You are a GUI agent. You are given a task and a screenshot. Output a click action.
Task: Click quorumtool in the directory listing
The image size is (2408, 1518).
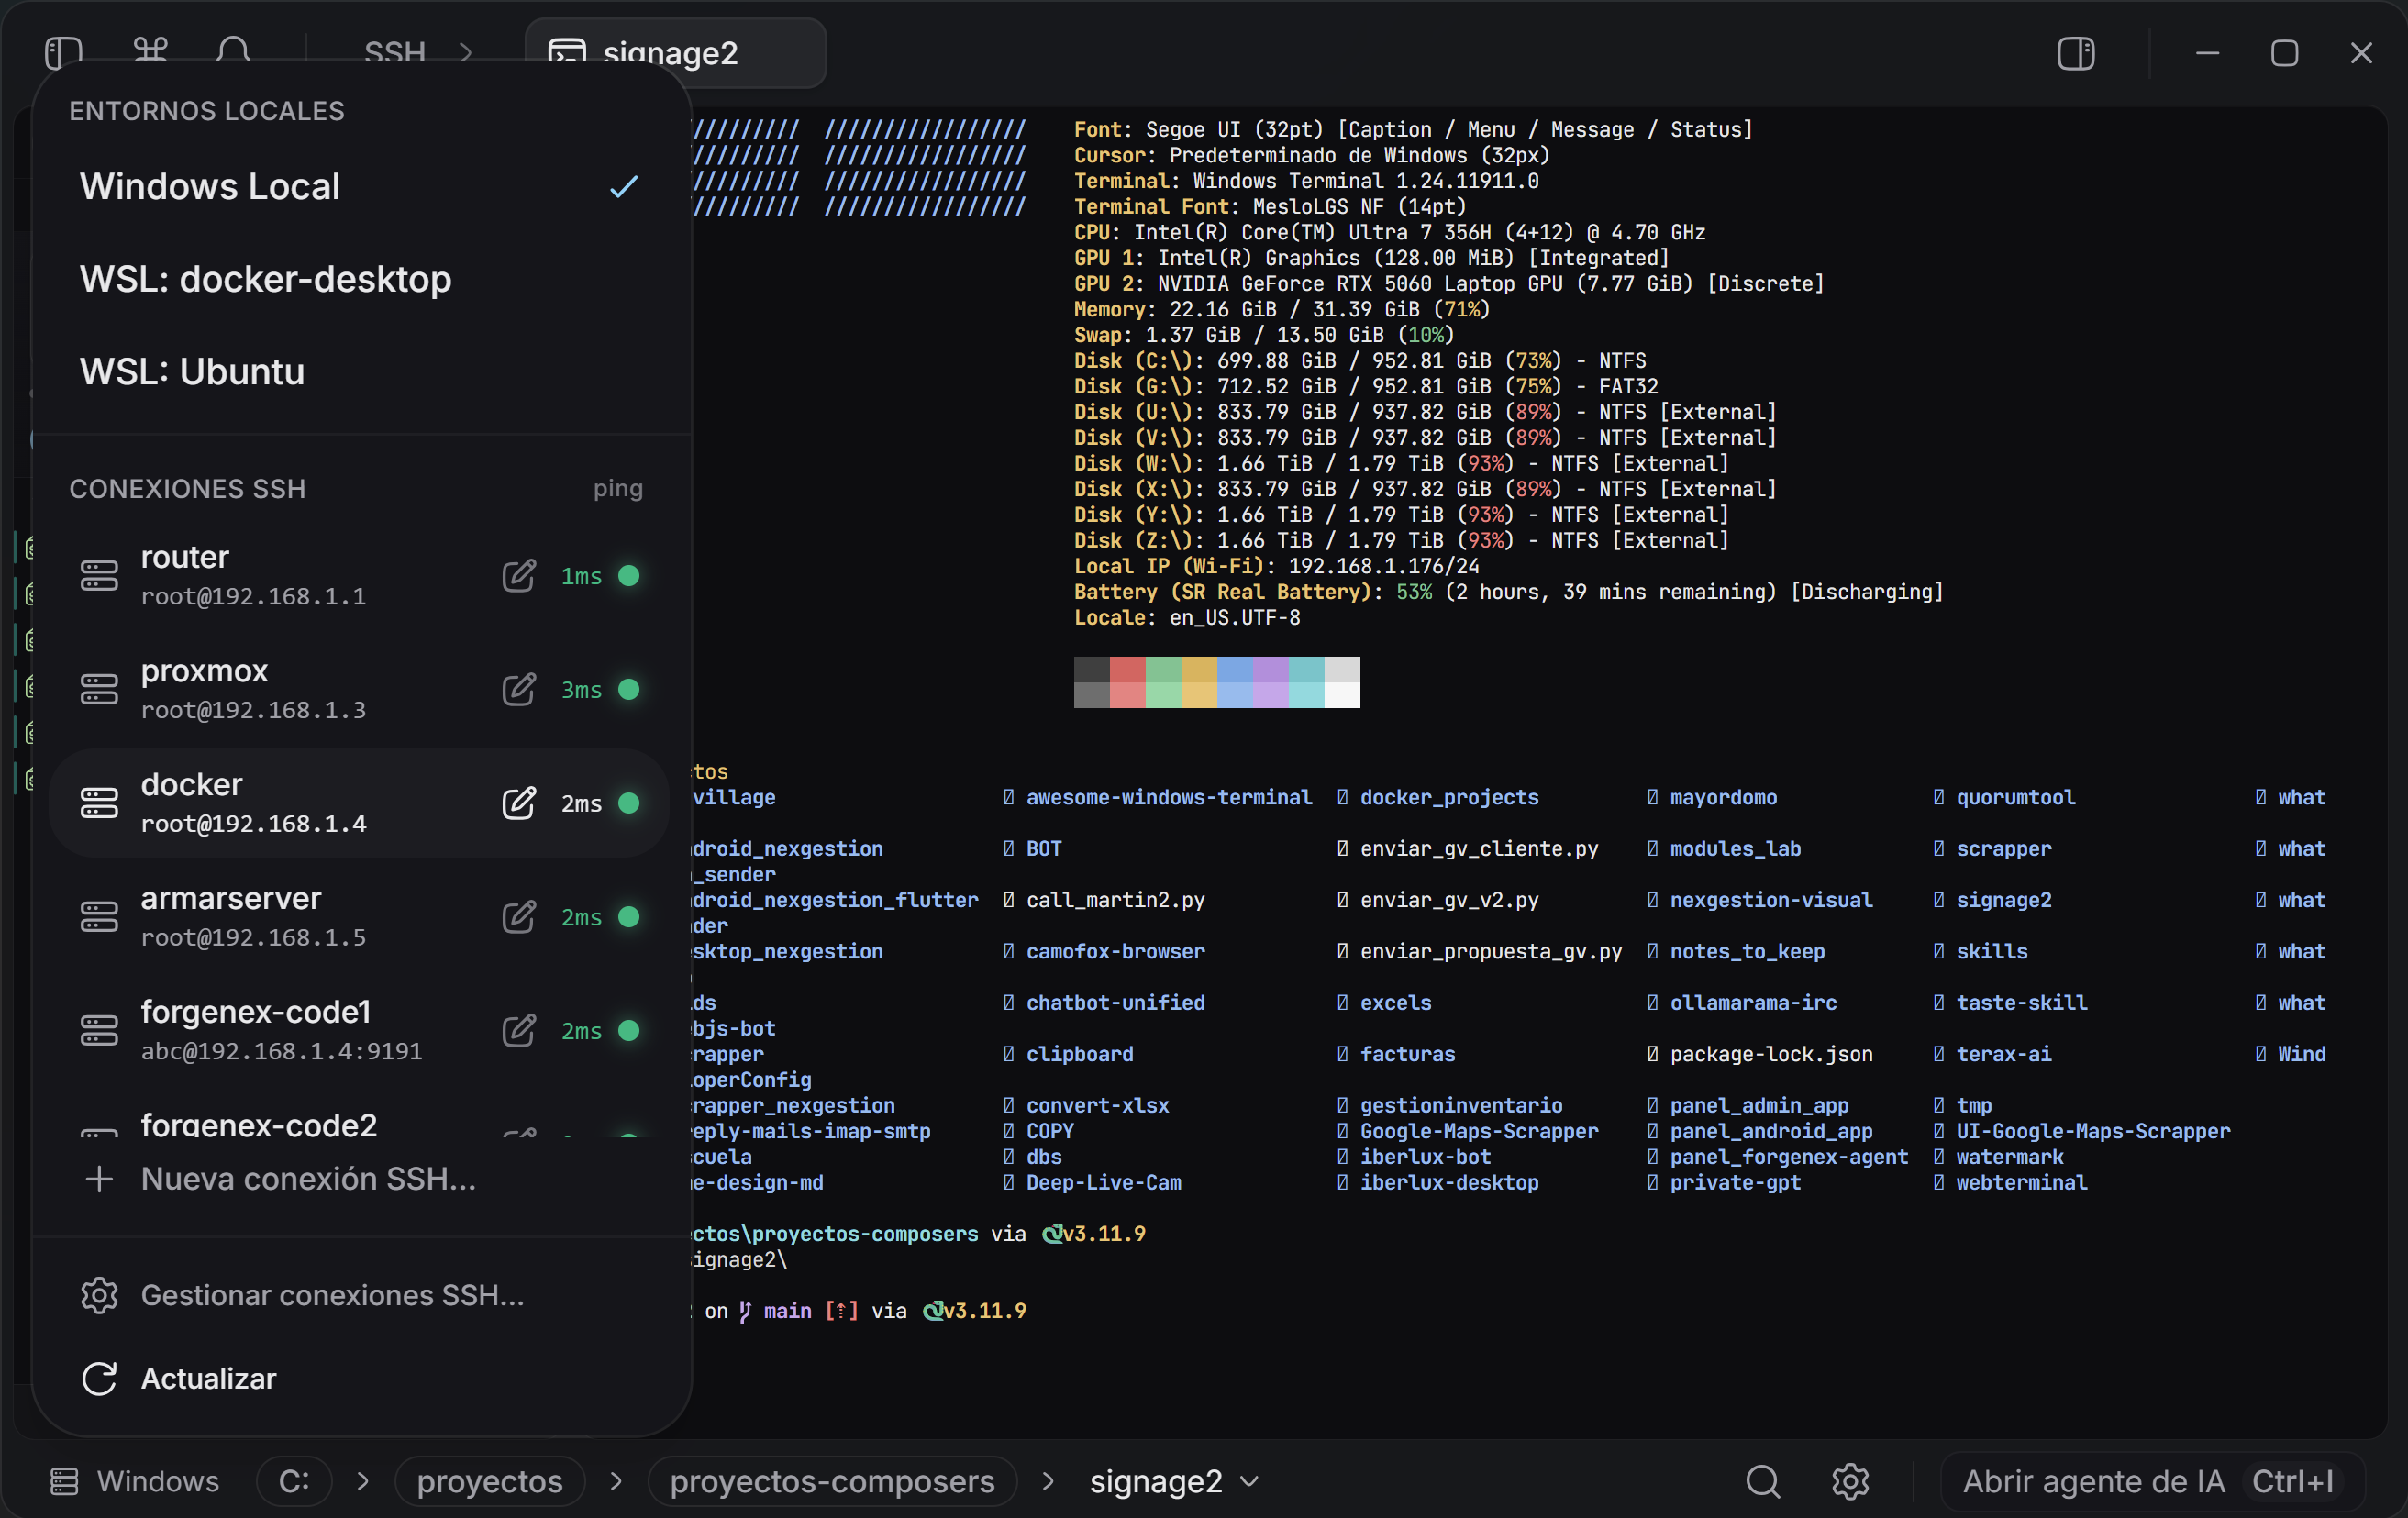(2016, 797)
